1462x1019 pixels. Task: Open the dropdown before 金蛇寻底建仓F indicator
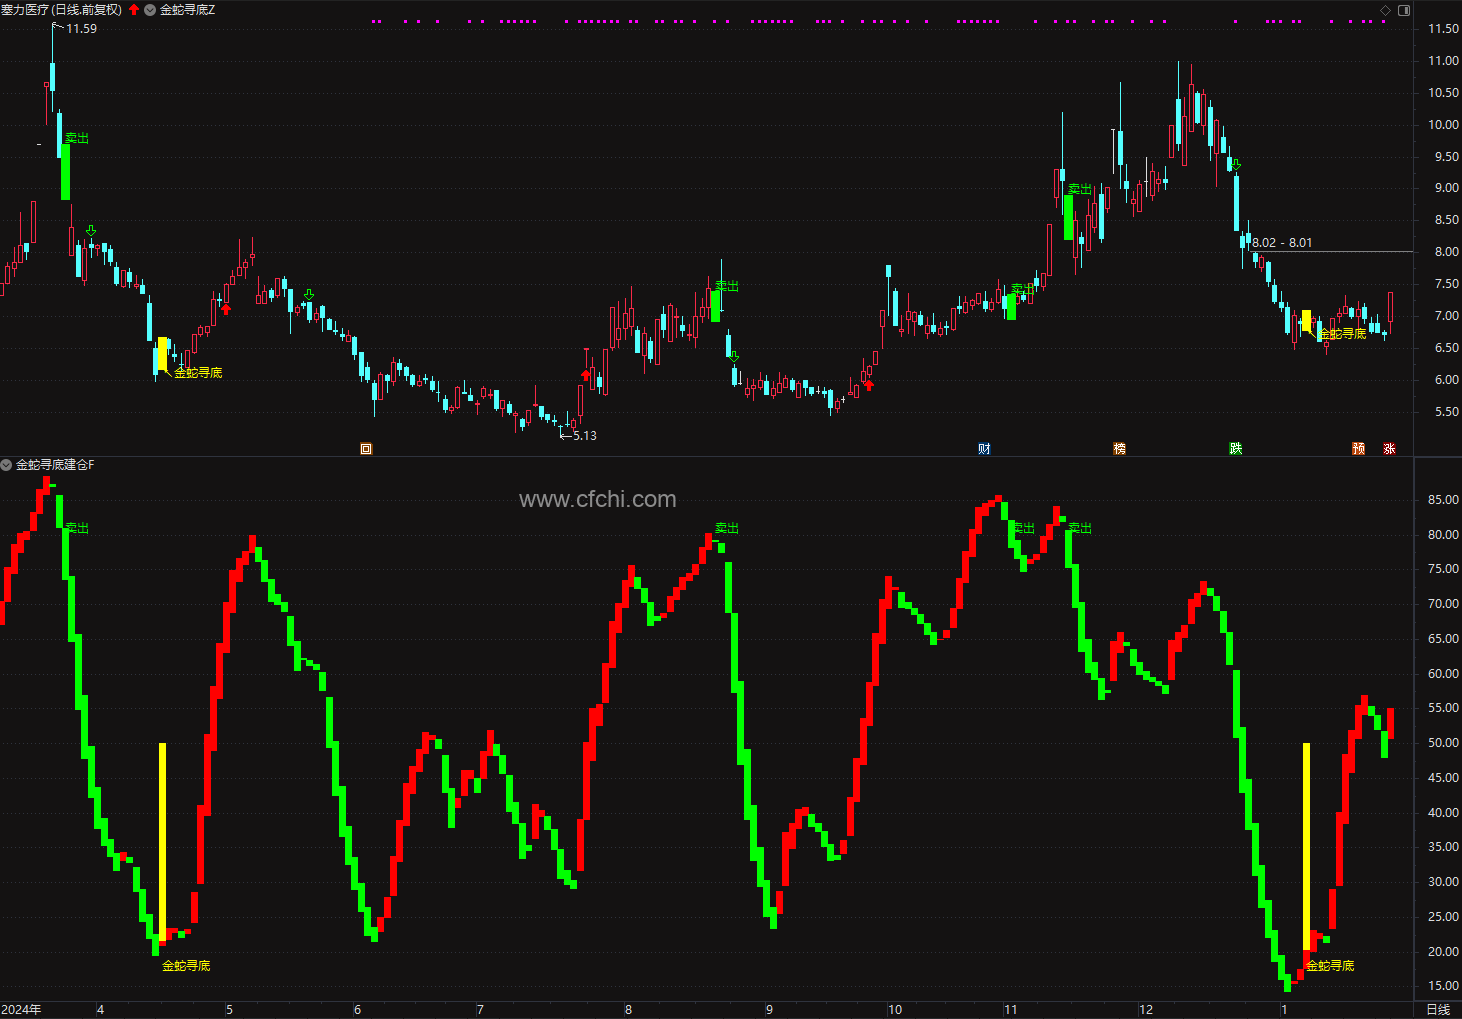(x=6, y=465)
